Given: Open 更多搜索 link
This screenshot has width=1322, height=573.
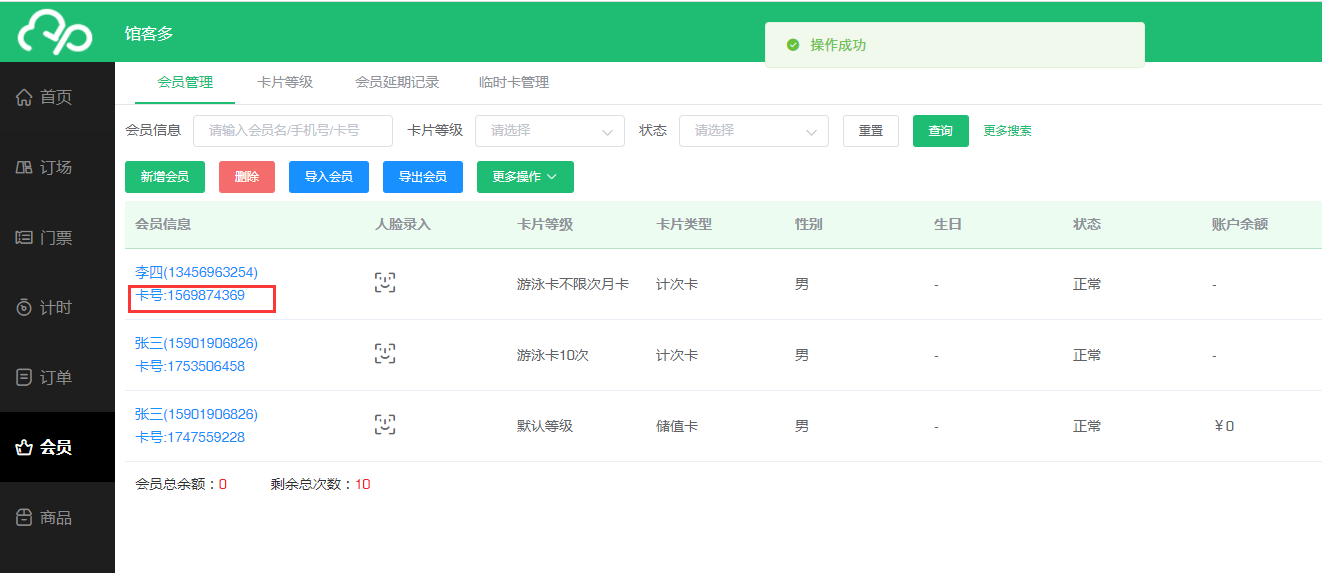Looking at the screenshot, I should [x=1007, y=131].
